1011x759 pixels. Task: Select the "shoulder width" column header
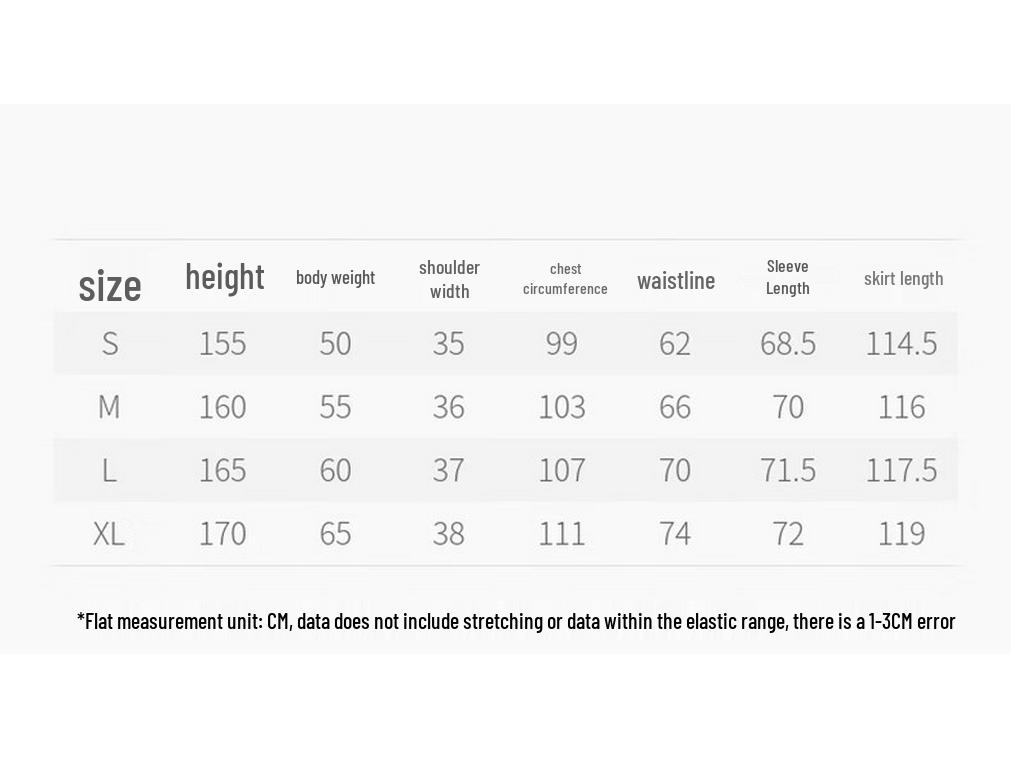point(449,279)
